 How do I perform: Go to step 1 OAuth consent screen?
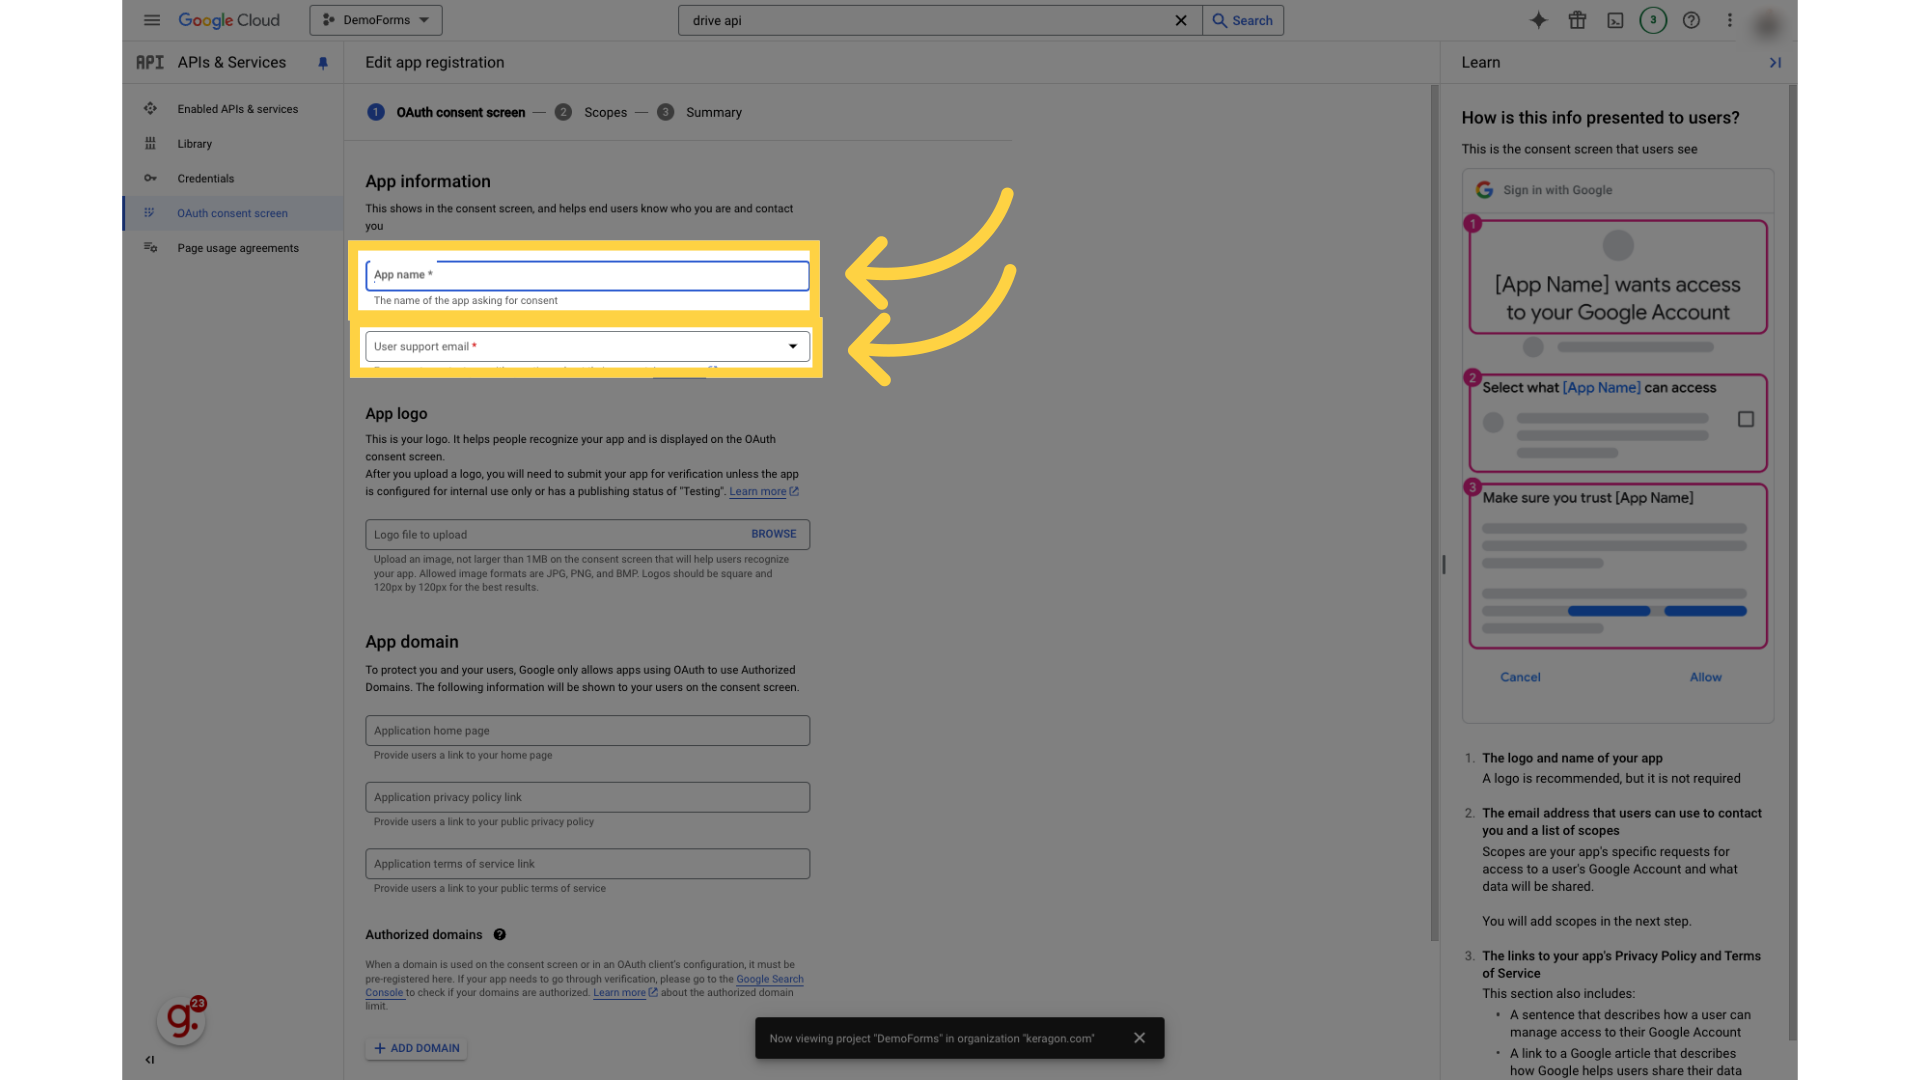pos(446,112)
